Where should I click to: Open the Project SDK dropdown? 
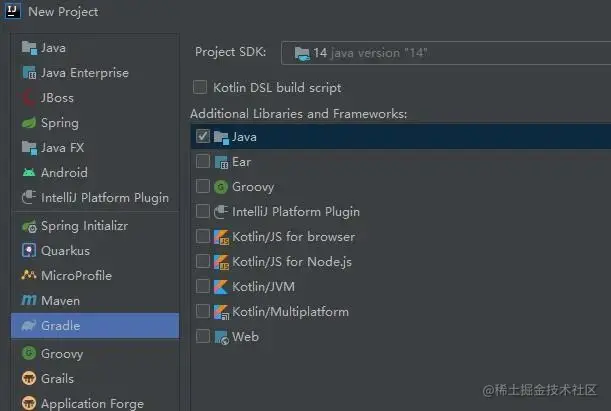pos(446,53)
